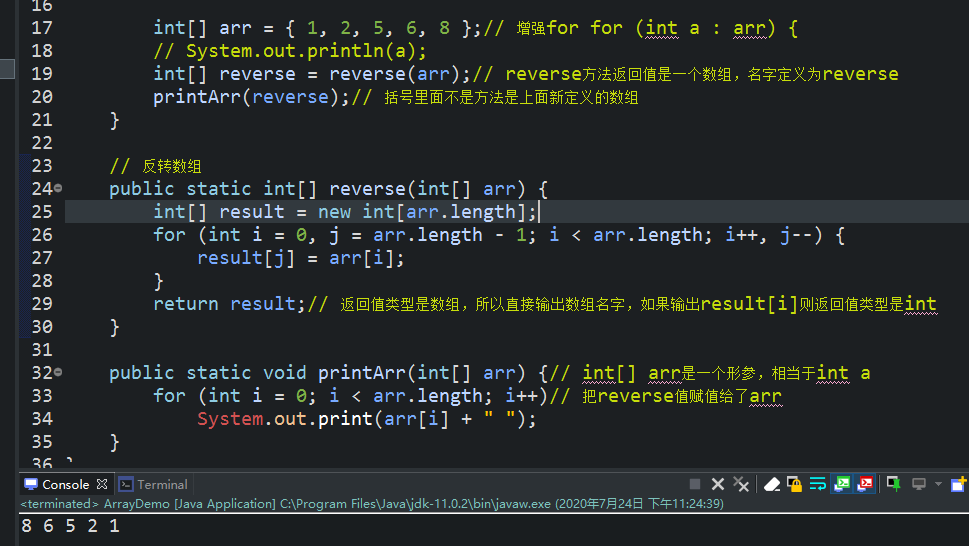Toggle show console when standard out changes
The image size is (969, 546).
pos(842,484)
